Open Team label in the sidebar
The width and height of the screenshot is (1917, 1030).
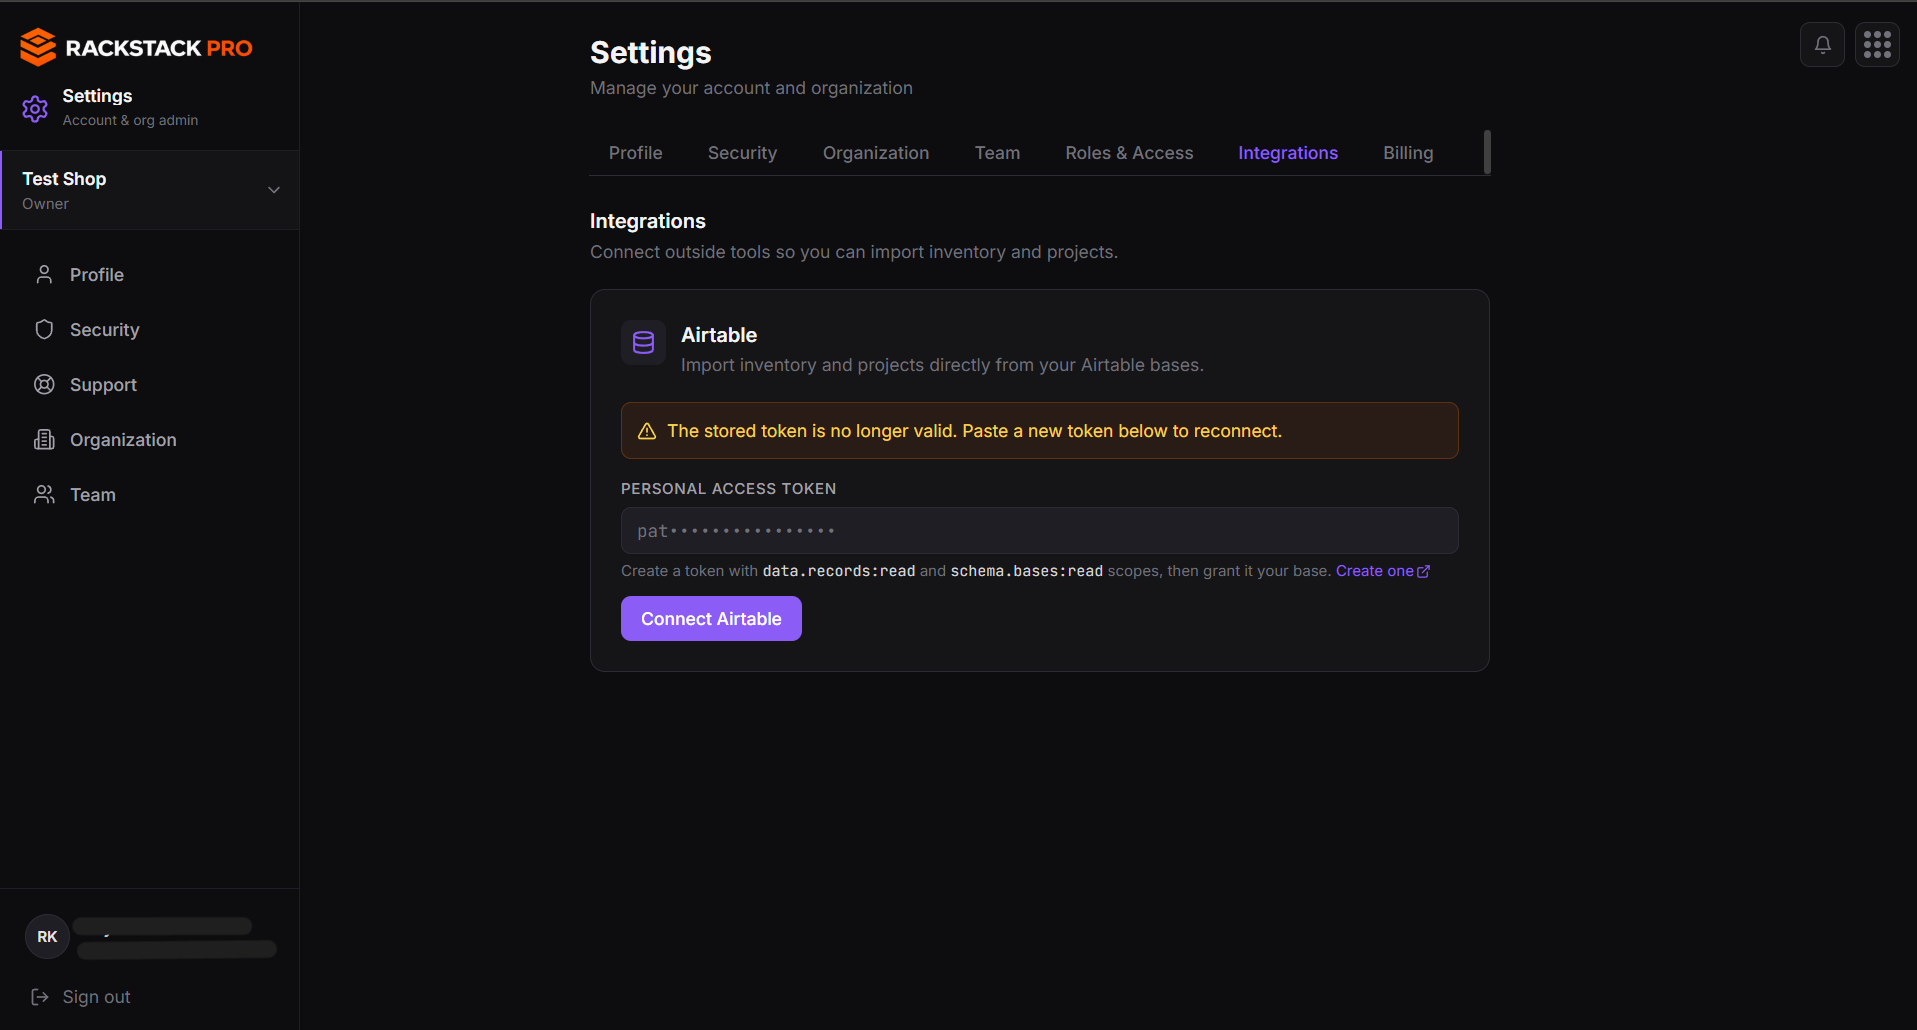pyautogui.click(x=93, y=494)
